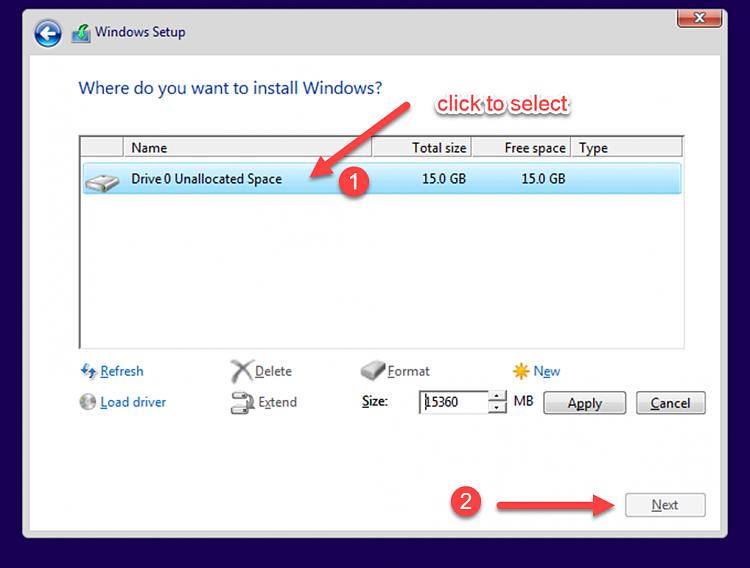Click the New partition star icon
750x568 pixels.
click(x=521, y=371)
